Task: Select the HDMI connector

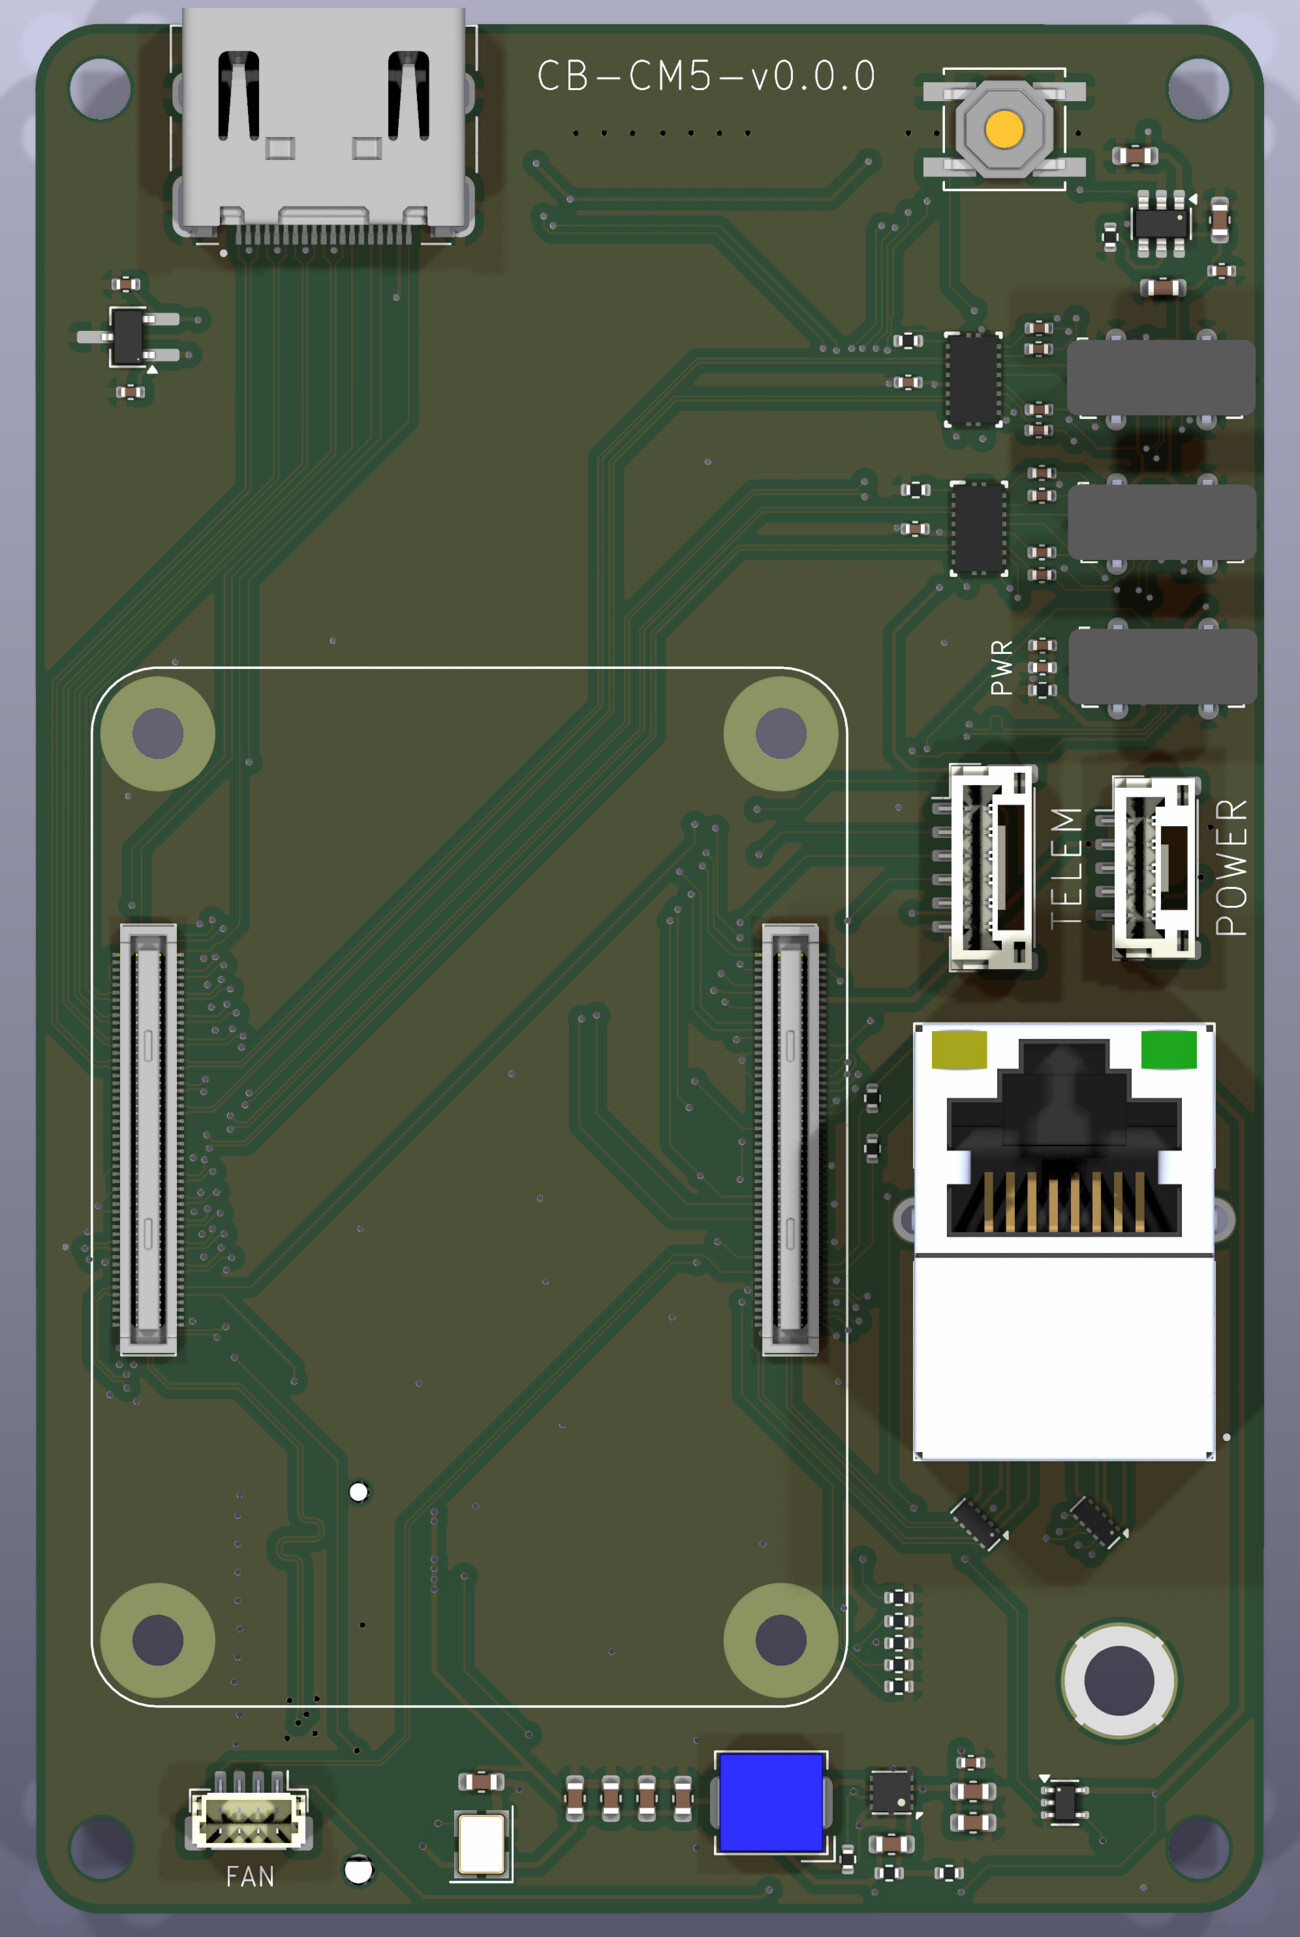Action: (x=323, y=125)
